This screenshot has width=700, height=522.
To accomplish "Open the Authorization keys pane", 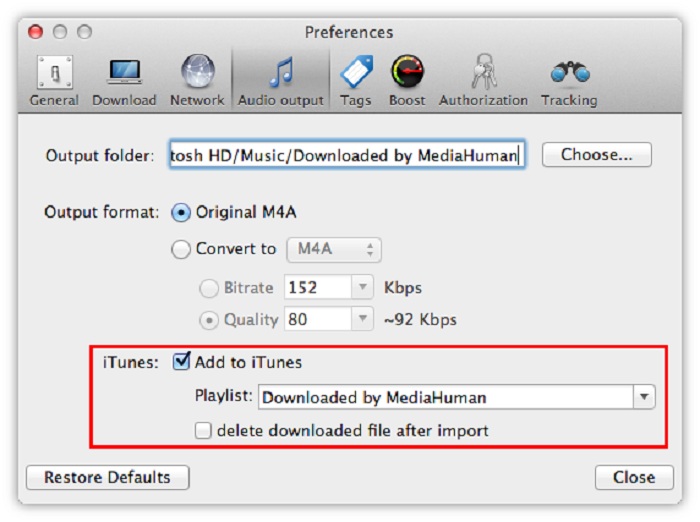I will tap(483, 81).
